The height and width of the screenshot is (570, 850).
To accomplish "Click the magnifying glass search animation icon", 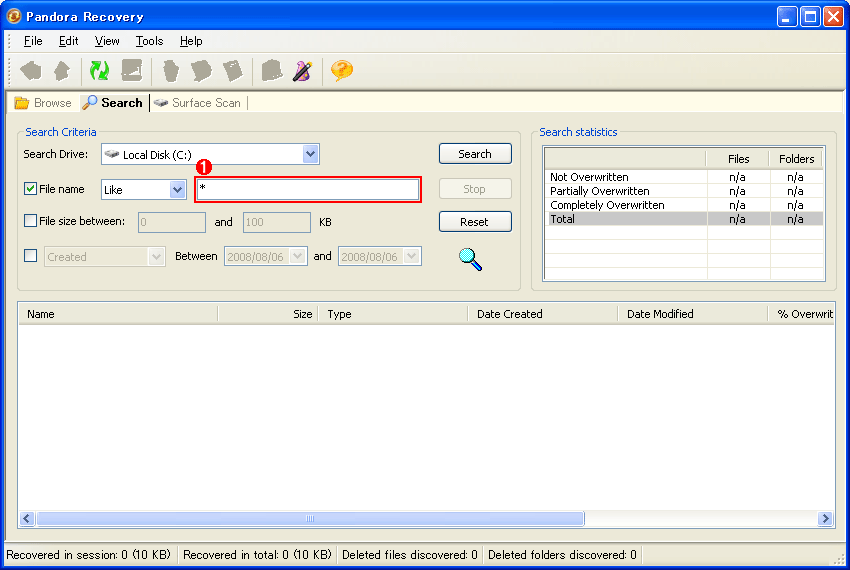I will [x=470, y=259].
